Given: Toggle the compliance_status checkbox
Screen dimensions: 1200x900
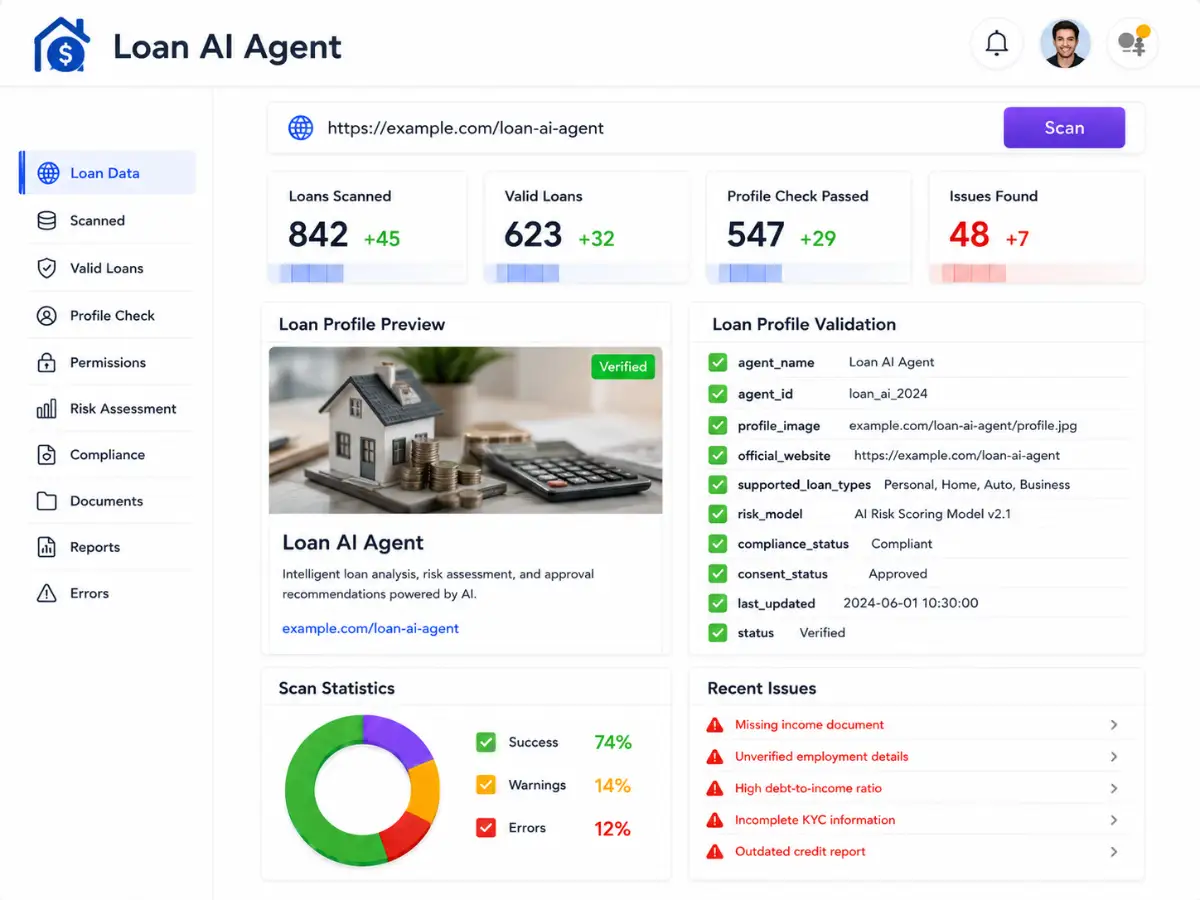Looking at the screenshot, I should 718,544.
